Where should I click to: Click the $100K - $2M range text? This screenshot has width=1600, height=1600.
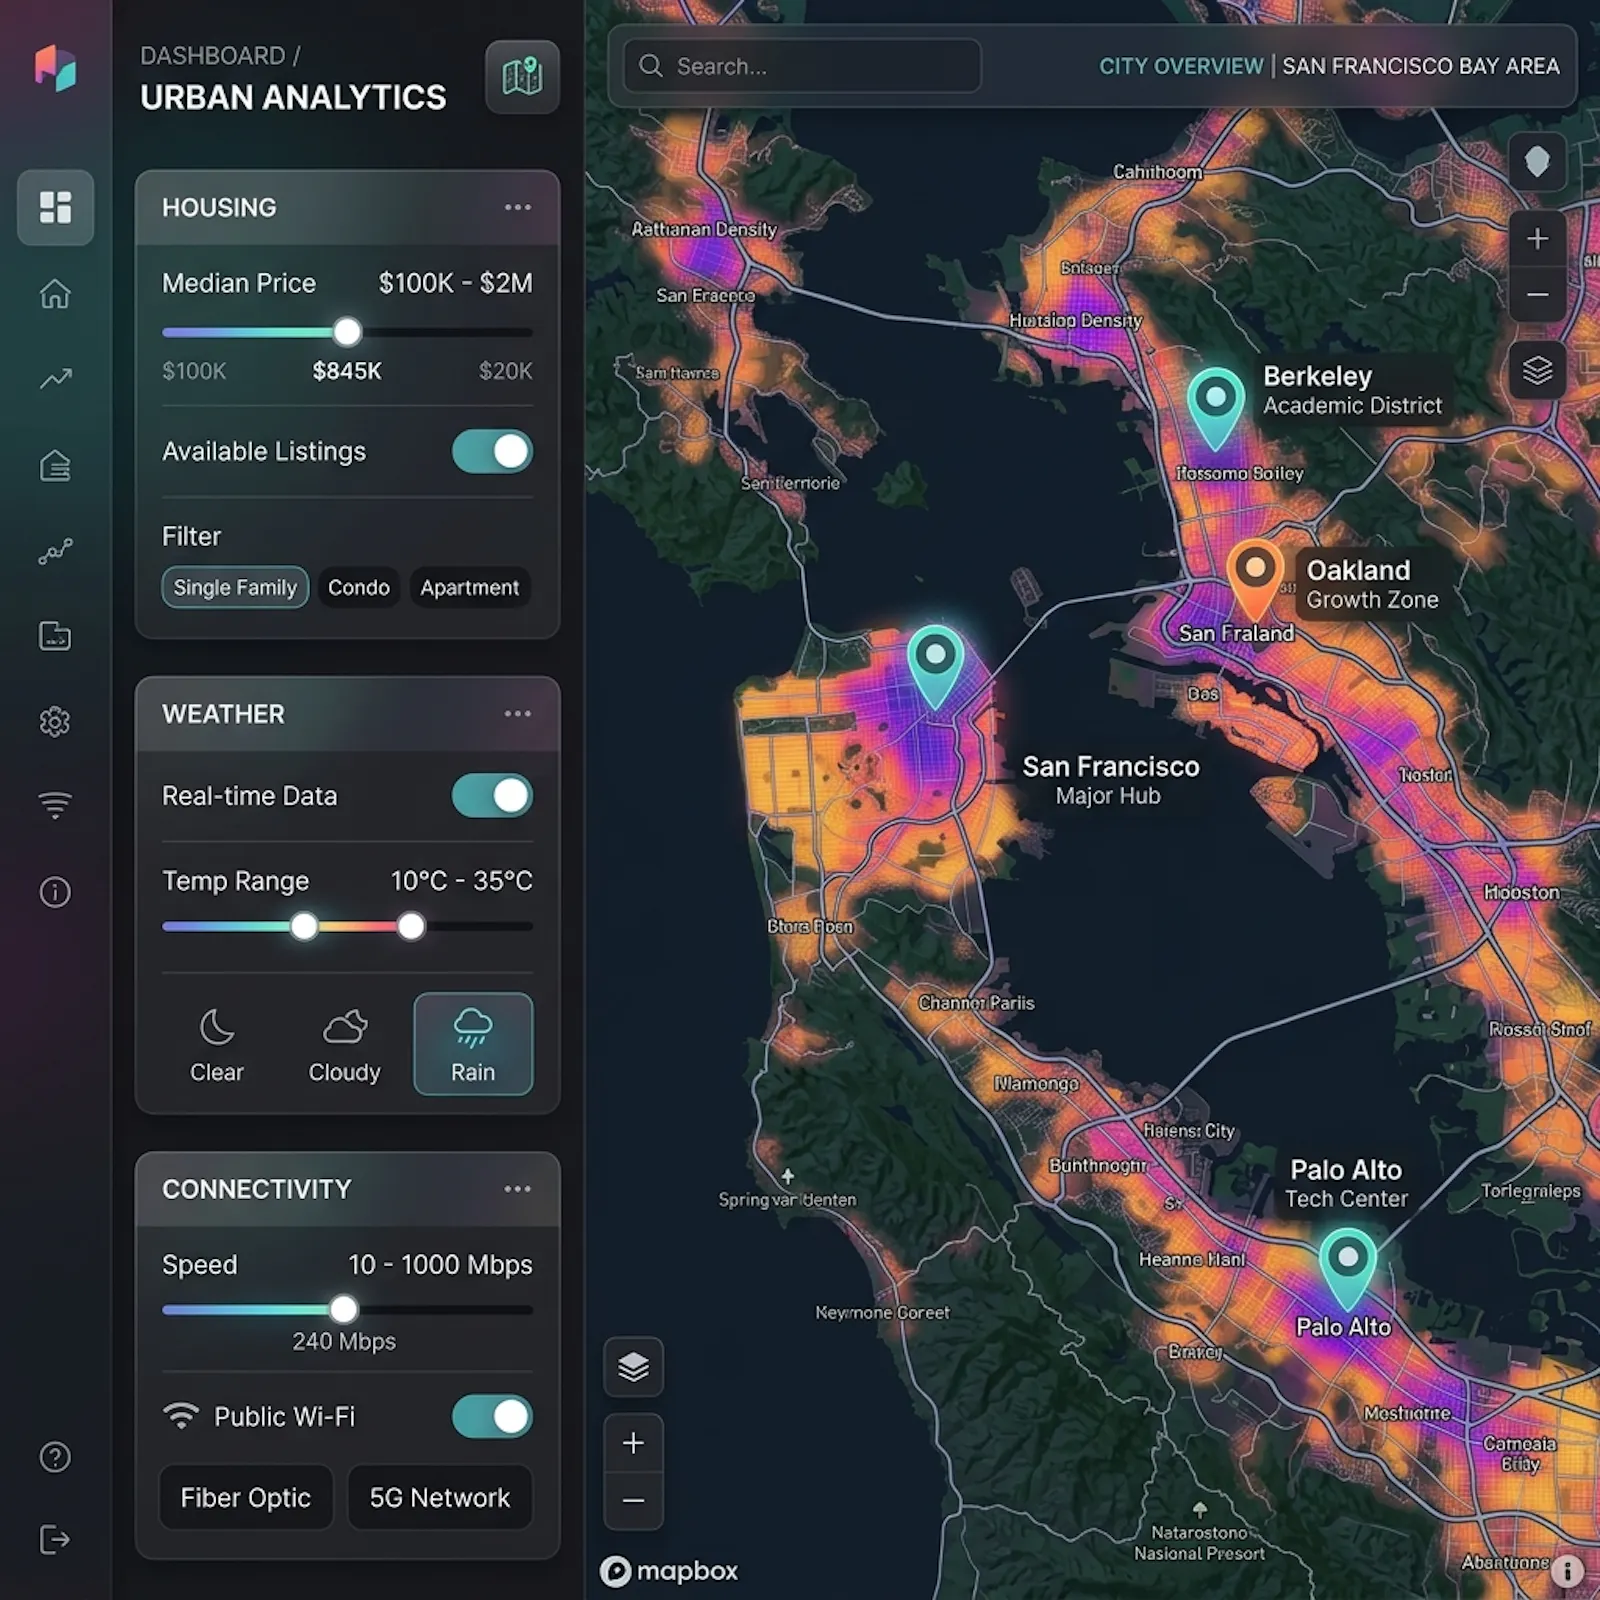point(455,283)
